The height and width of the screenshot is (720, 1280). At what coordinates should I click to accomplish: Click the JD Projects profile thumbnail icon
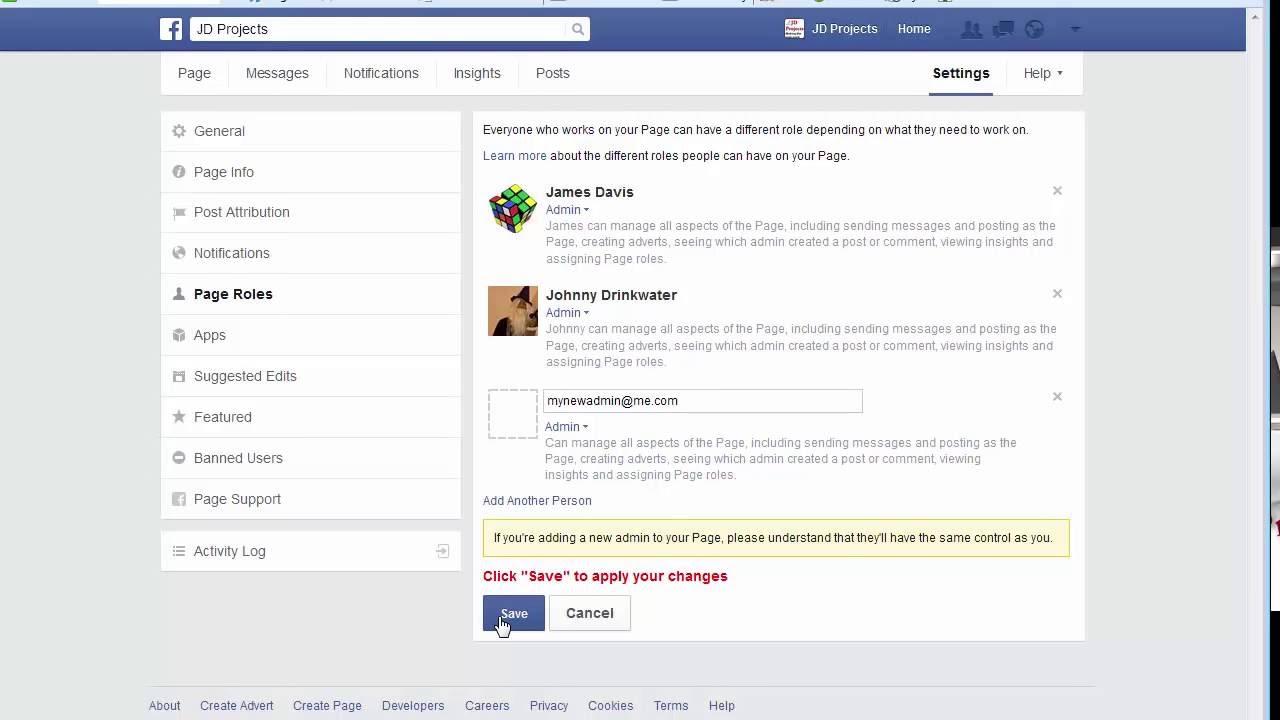click(x=794, y=29)
